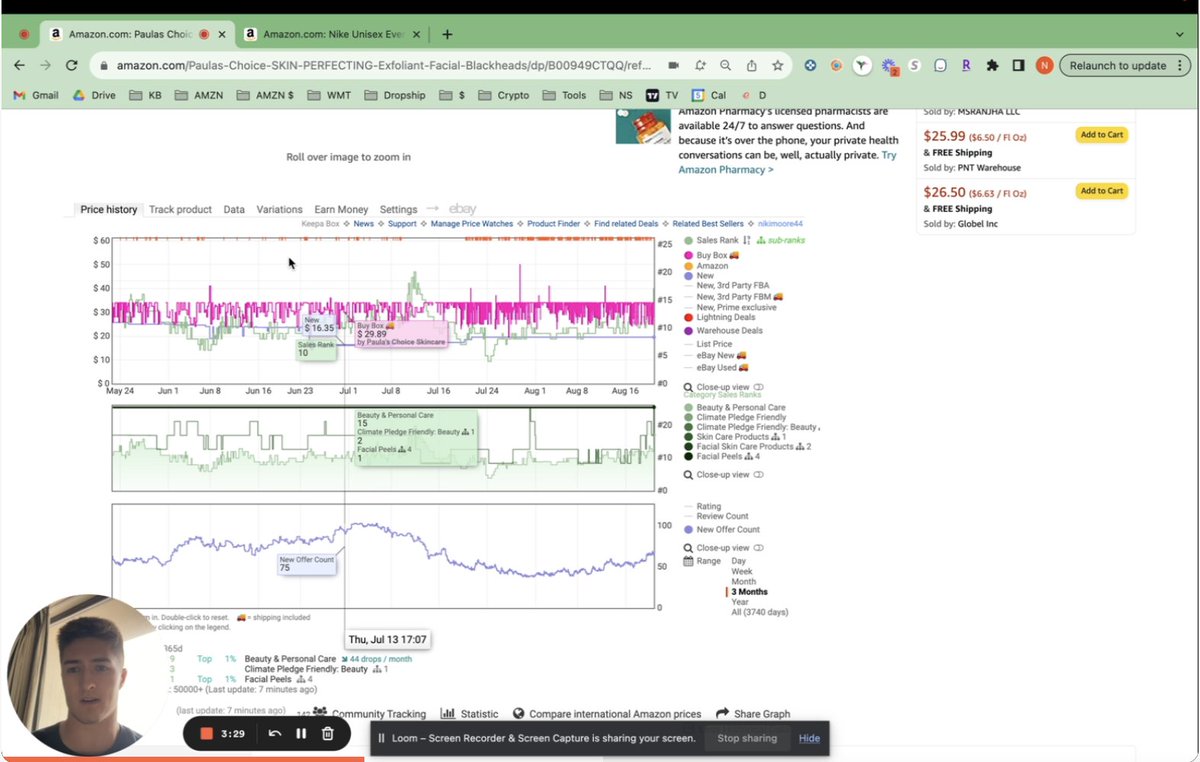Open the Keepa Settings tab
Screen dimensions: 1200x762
click(398, 209)
